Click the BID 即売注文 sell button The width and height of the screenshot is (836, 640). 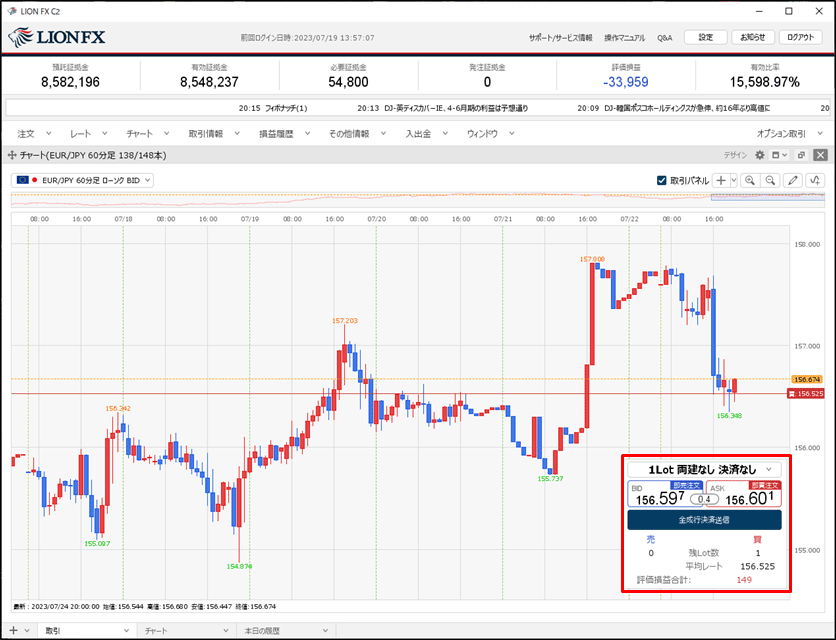665,494
